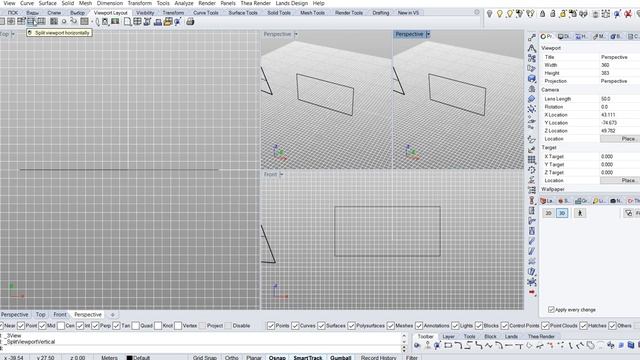Click the red X icon in top-right toolbar
This screenshot has width=640, height=360.
[628, 14]
